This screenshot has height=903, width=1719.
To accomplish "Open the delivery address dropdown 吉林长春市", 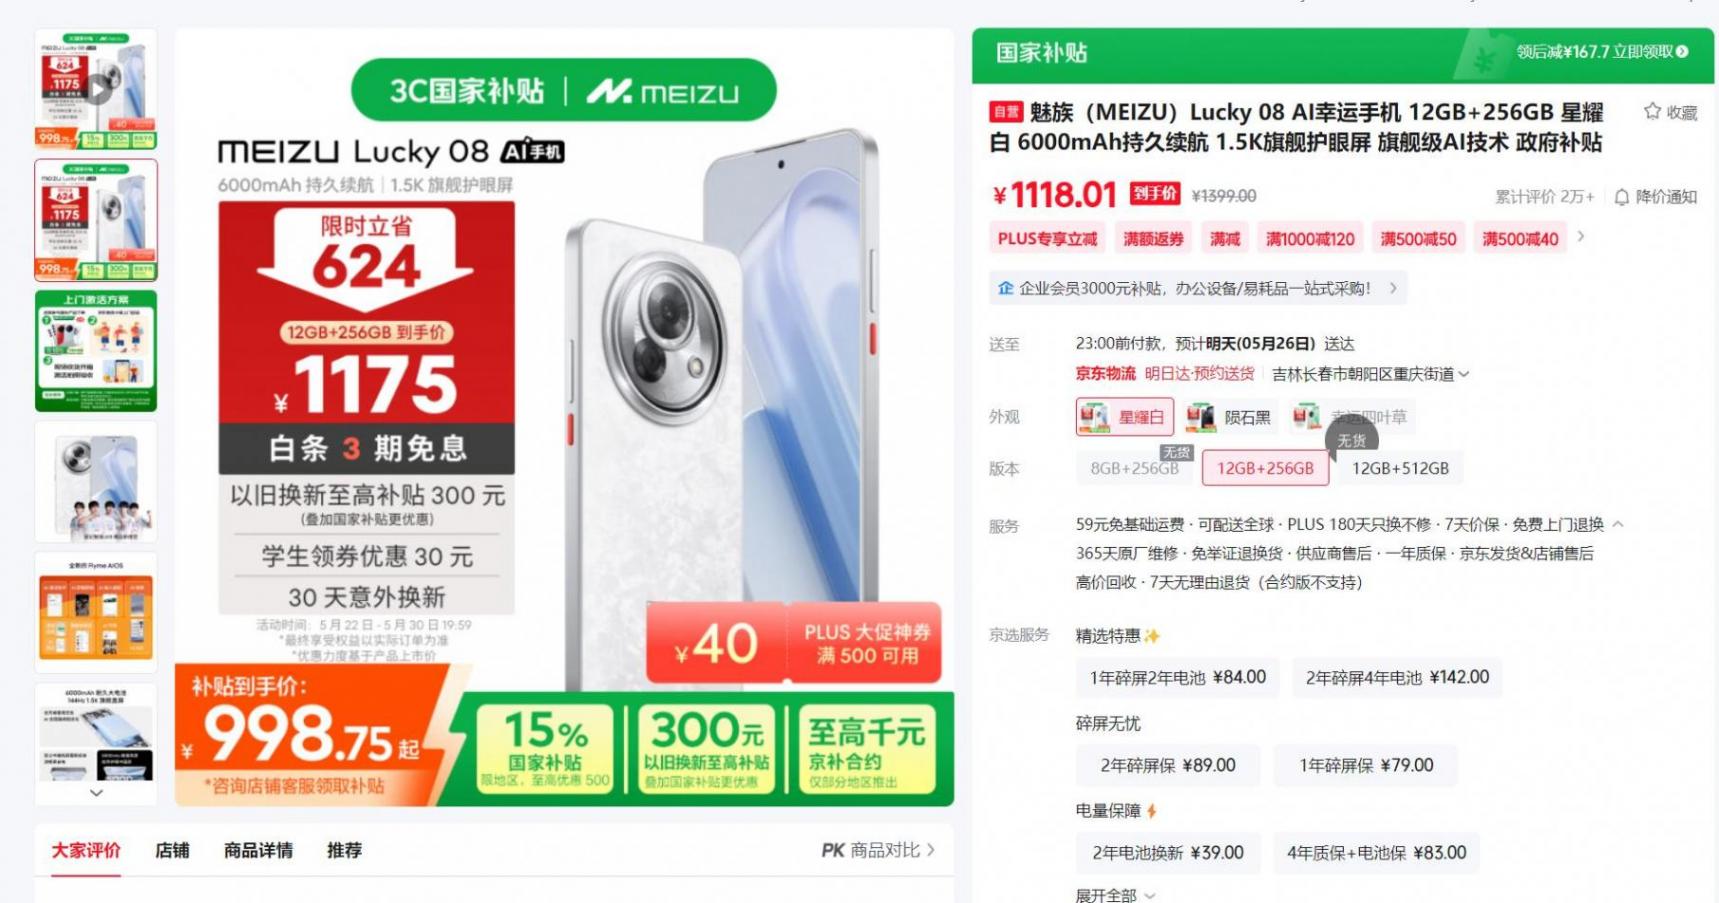I will tap(1370, 374).
